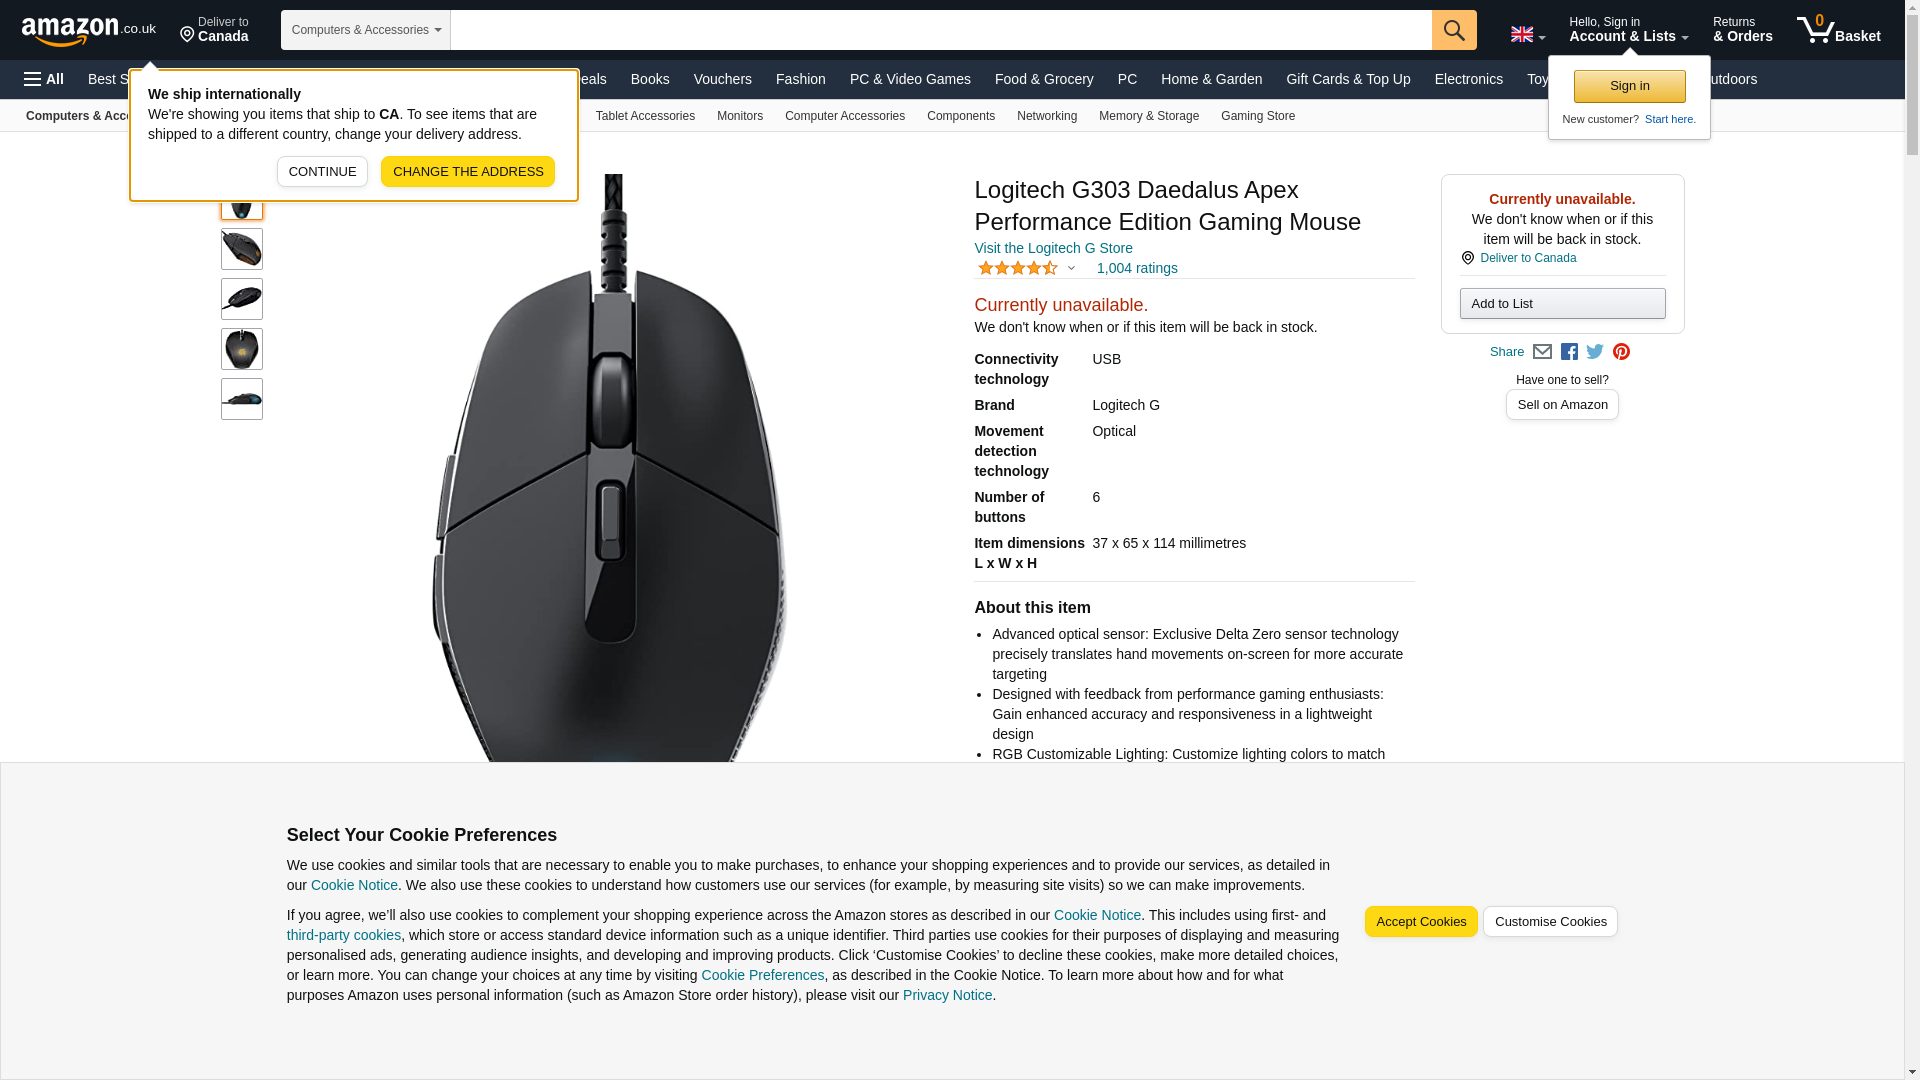Share product on Twitter icon
The height and width of the screenshot is (1080, 1920).
click(x=1595, y=352)
